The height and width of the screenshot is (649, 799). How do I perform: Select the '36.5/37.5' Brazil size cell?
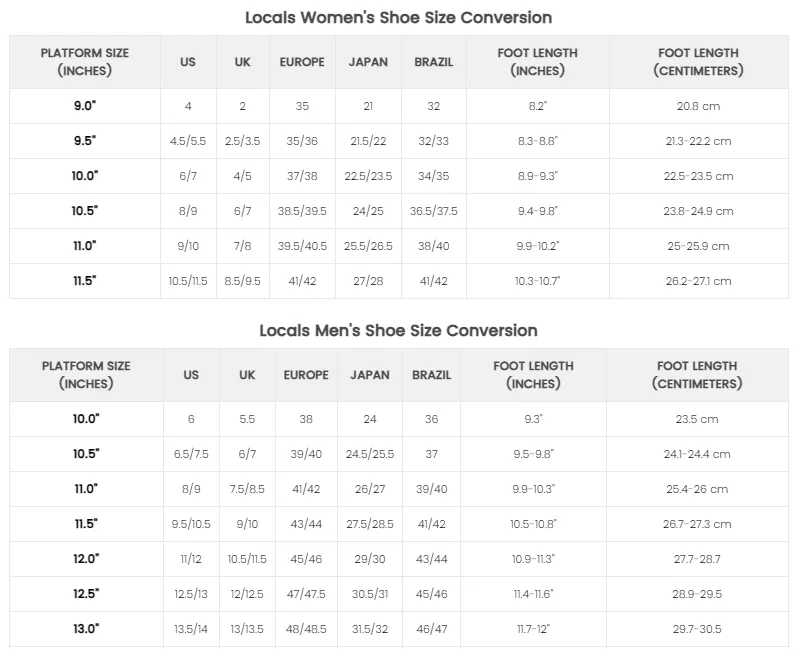point(434,211)
